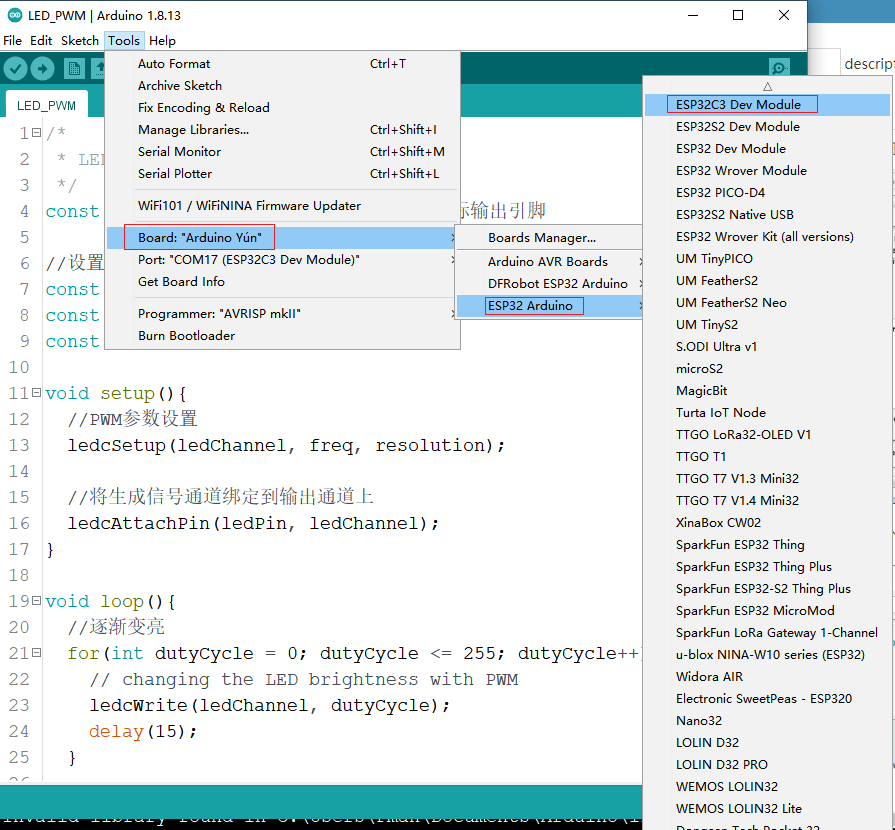Image resolution: width=895 pixels, height=830 pixels.
Task: Select microS2 board
Action: click(x=767, y=369)
